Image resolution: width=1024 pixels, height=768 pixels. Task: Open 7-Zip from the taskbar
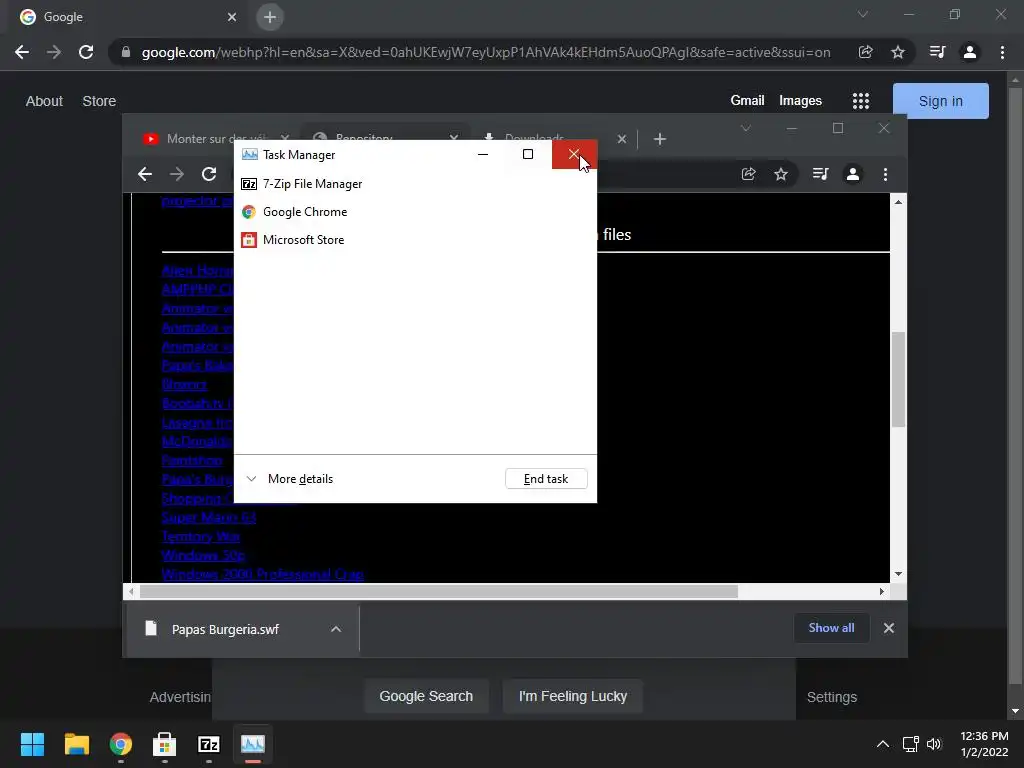click(x=209, y=744)
